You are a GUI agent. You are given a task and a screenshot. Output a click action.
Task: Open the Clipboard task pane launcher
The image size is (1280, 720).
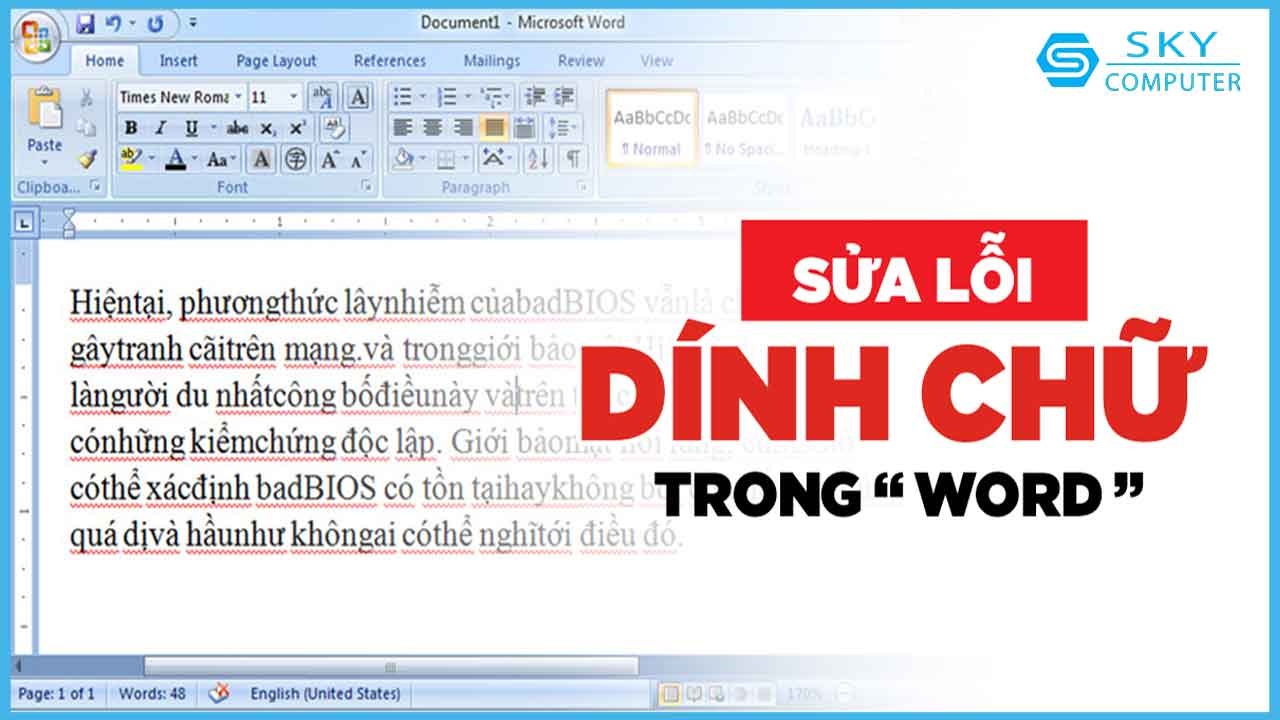click(96, 187)
